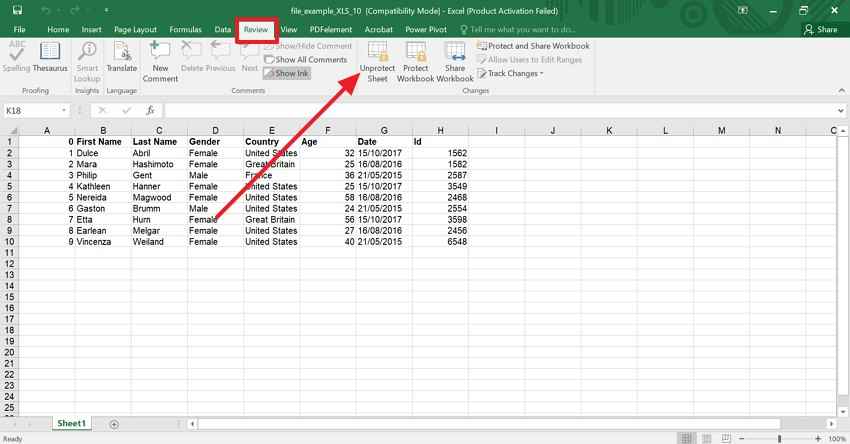
Task: Click zoom out minus button
Action: [742, 438]
